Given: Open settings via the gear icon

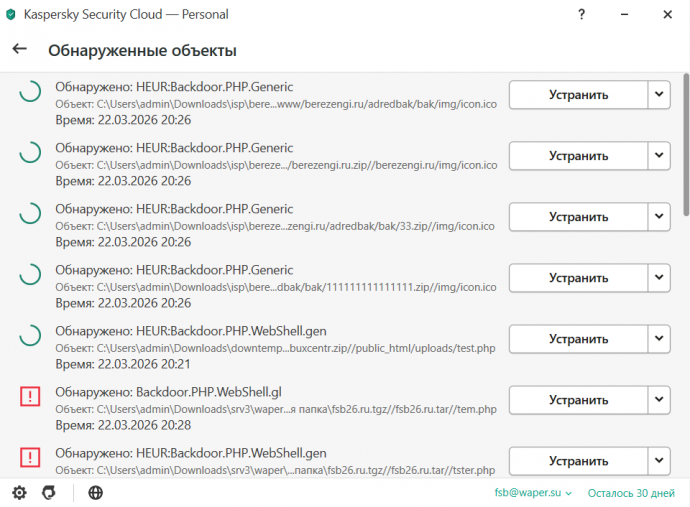Looking at the screenshot, I should click(x=19, y=492).
